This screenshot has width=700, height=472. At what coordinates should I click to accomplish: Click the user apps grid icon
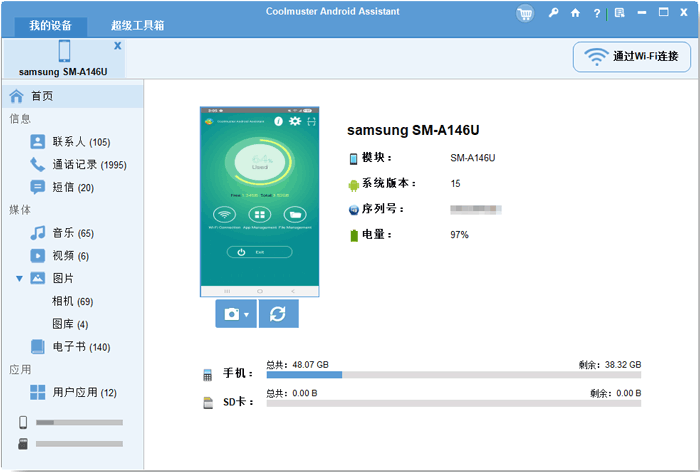38,393
